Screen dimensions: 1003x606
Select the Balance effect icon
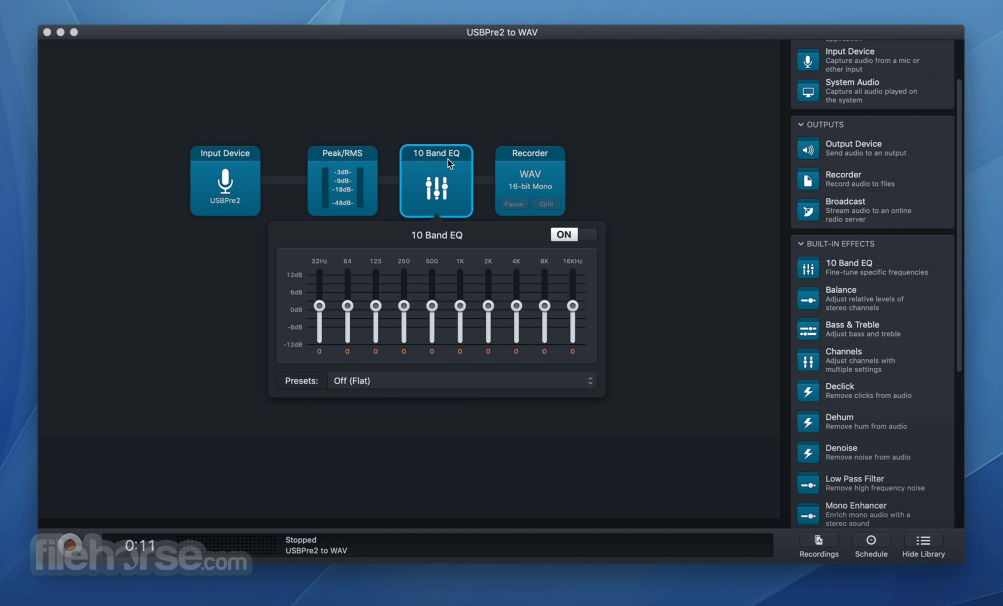click(808, 299)
